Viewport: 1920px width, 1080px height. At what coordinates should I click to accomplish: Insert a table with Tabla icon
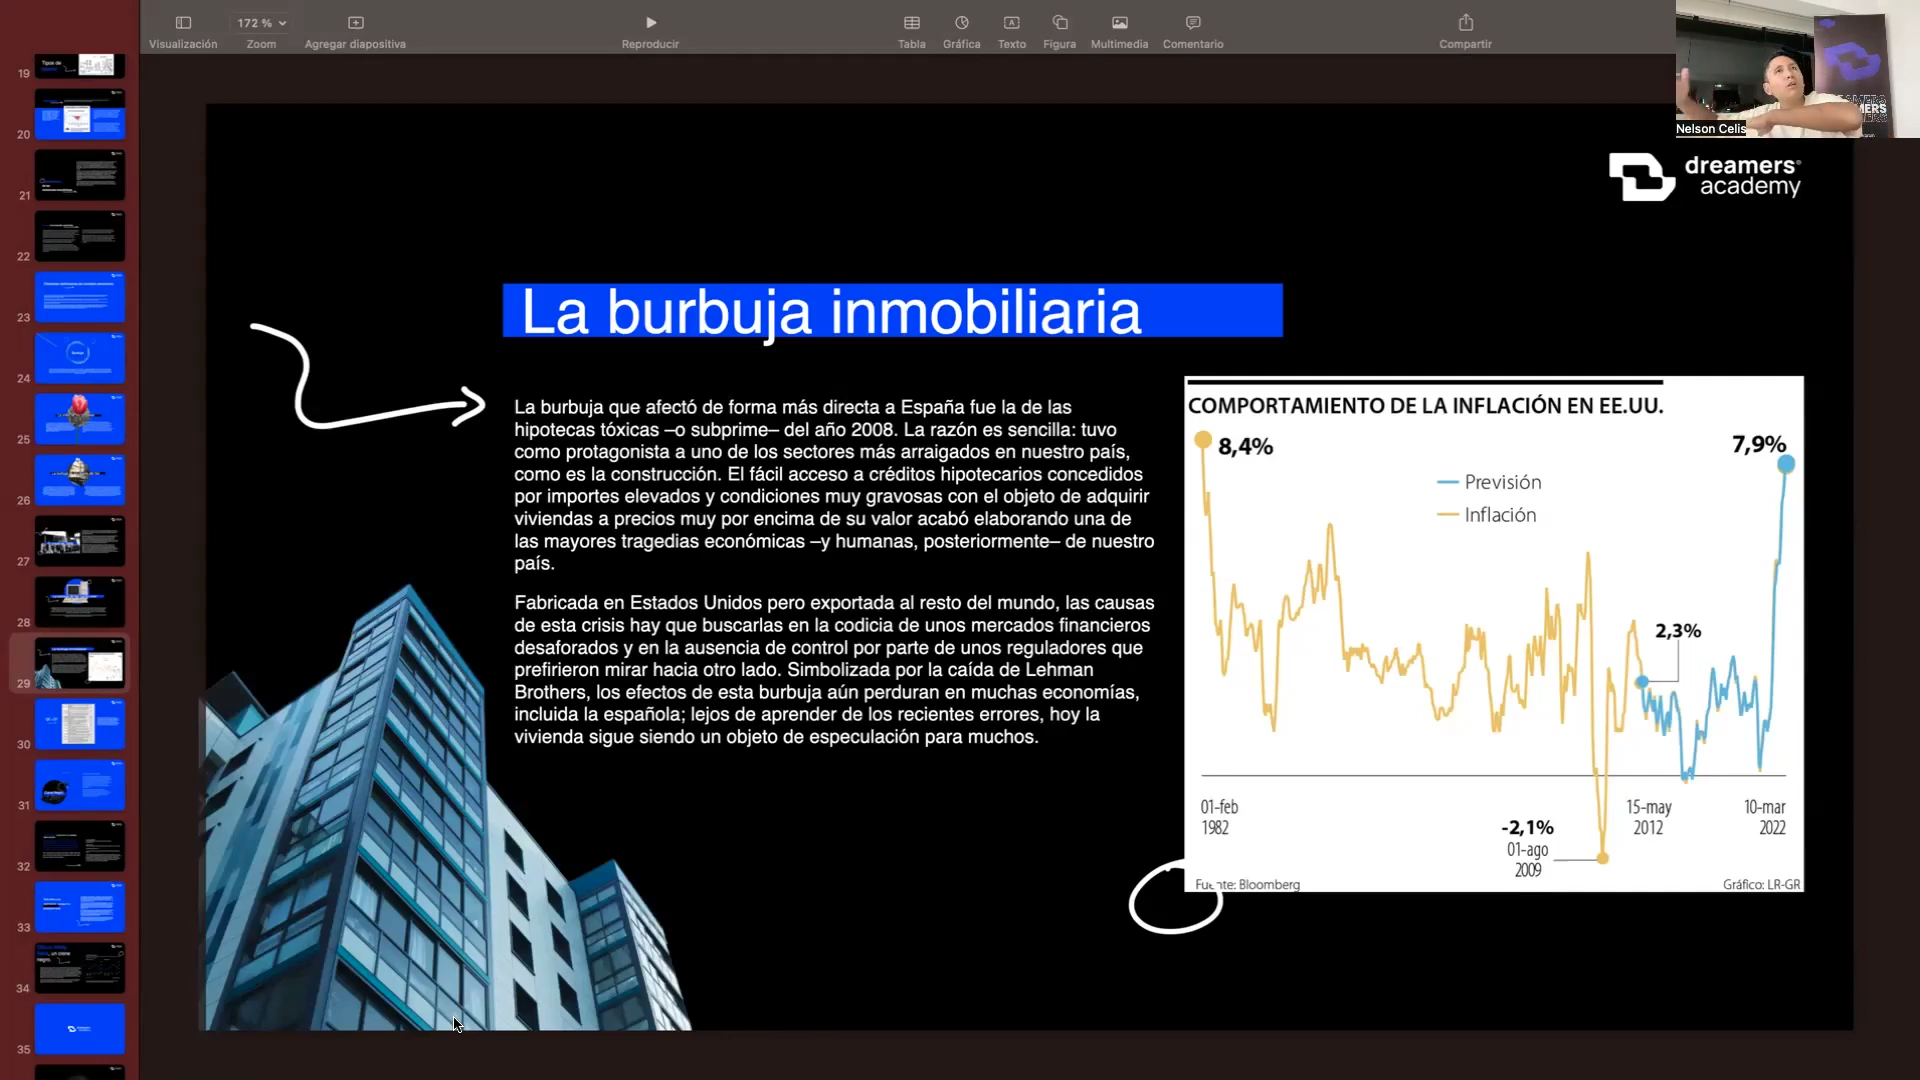point(911,23)
